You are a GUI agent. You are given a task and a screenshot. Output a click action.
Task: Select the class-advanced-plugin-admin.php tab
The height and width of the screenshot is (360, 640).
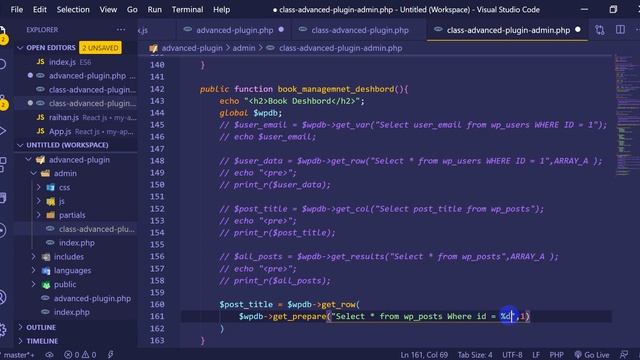pyautogui.click(x=508, y=30)
